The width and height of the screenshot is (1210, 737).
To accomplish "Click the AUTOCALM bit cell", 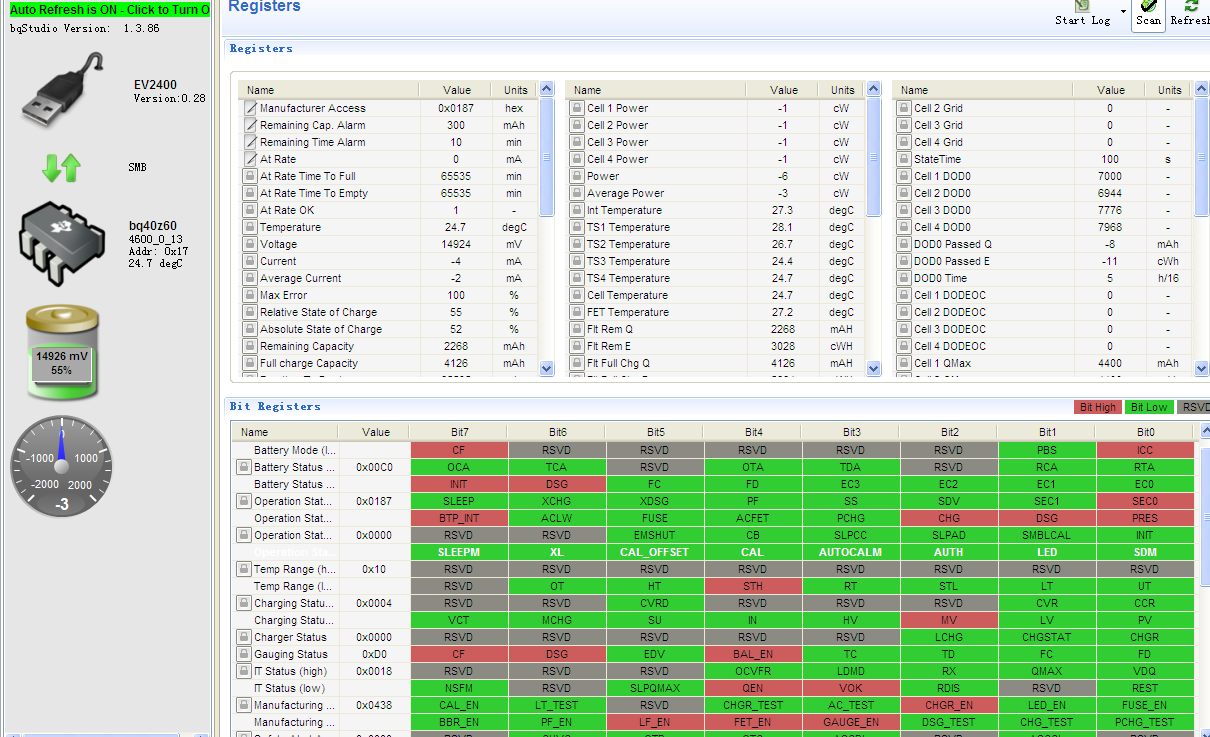I will click(x=851, y=552).
